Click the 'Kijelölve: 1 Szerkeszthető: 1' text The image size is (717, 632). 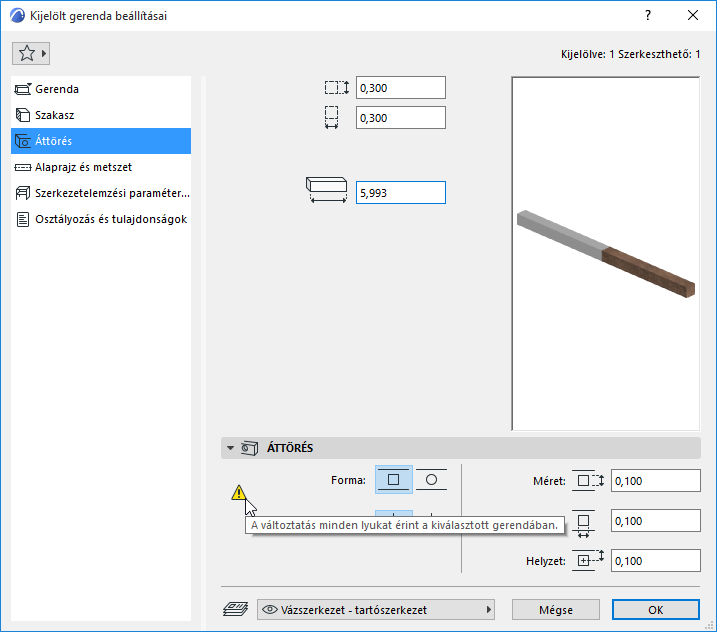click(x=631, y=54)
